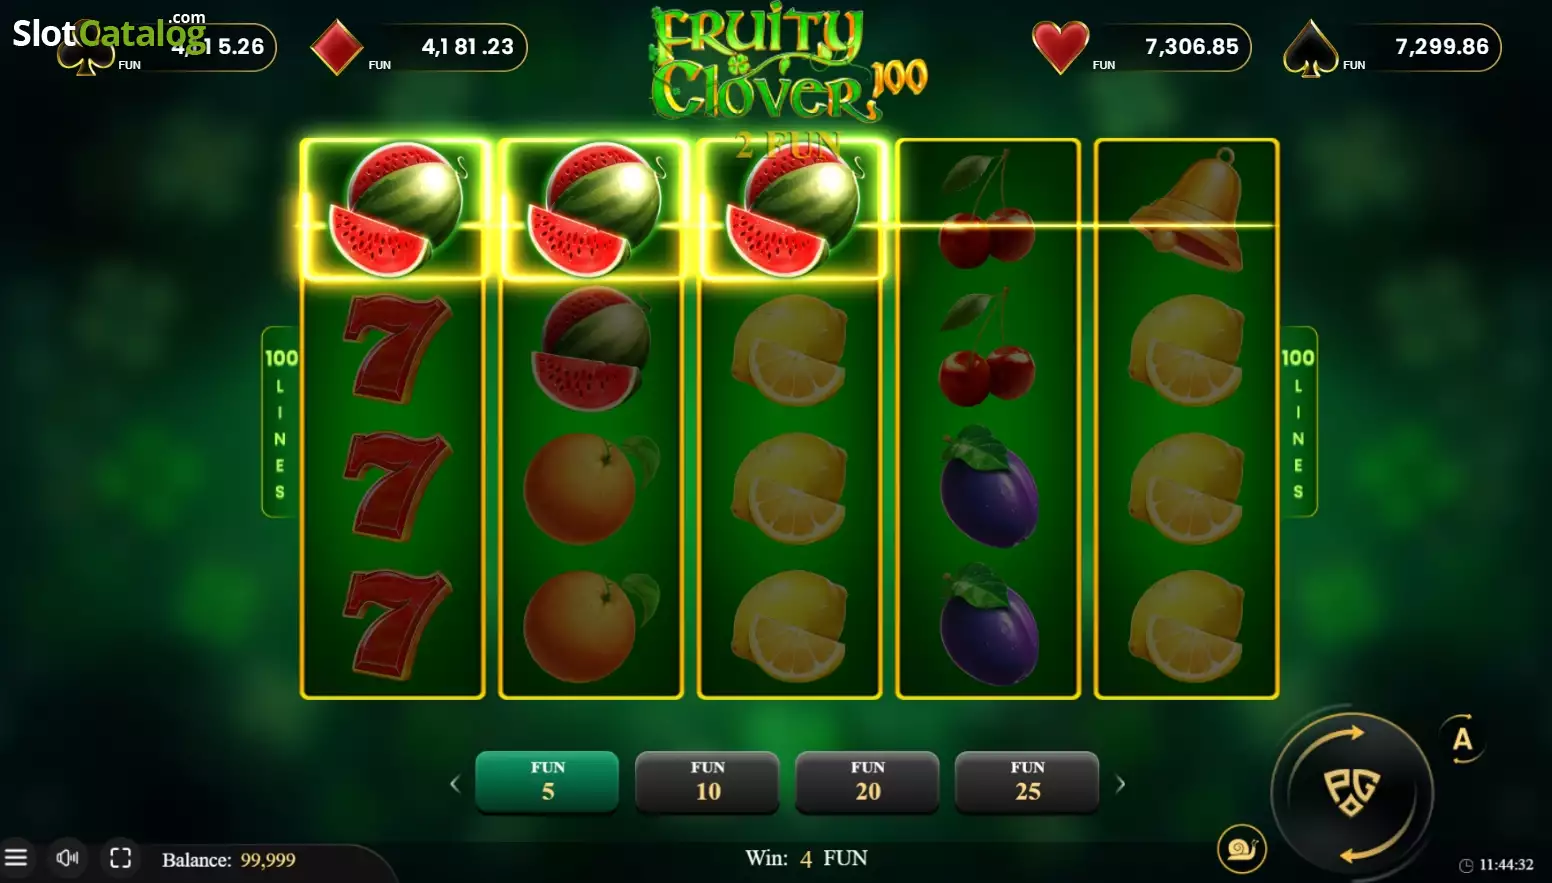1552x883 pixels.
Task: Show higher bet values with right arrow
Action: (1120, 784)
